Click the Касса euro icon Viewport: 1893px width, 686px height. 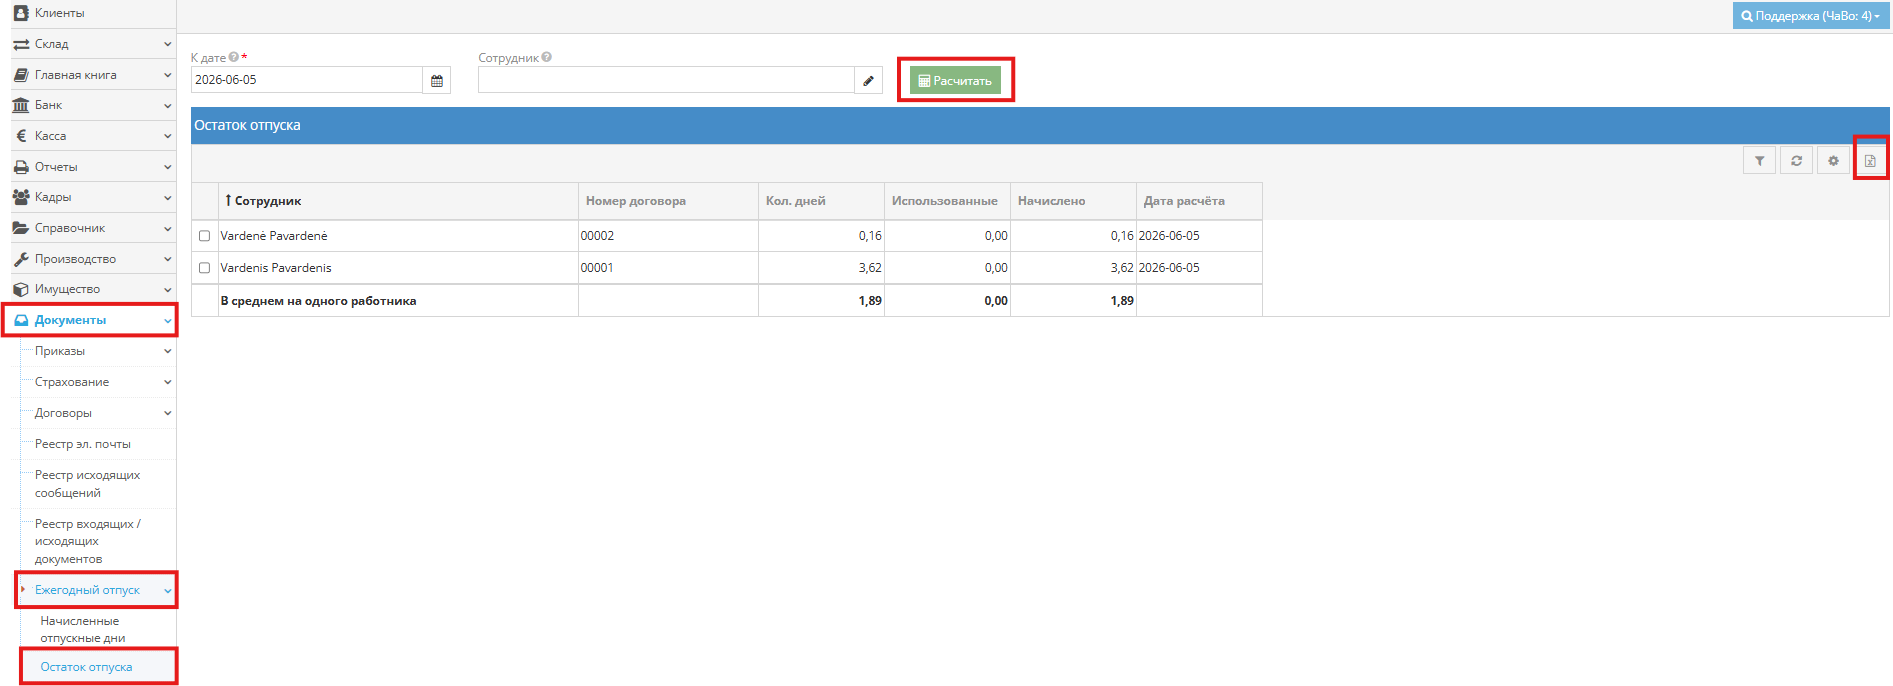coord(21,136)
